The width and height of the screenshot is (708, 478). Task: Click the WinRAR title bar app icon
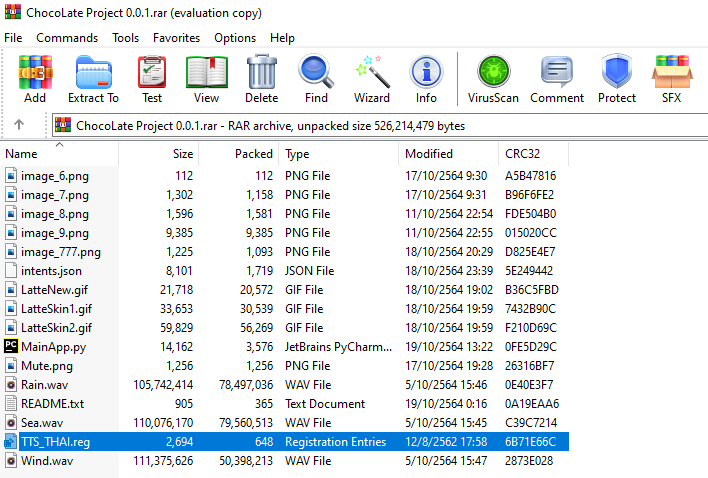[13, 12]
